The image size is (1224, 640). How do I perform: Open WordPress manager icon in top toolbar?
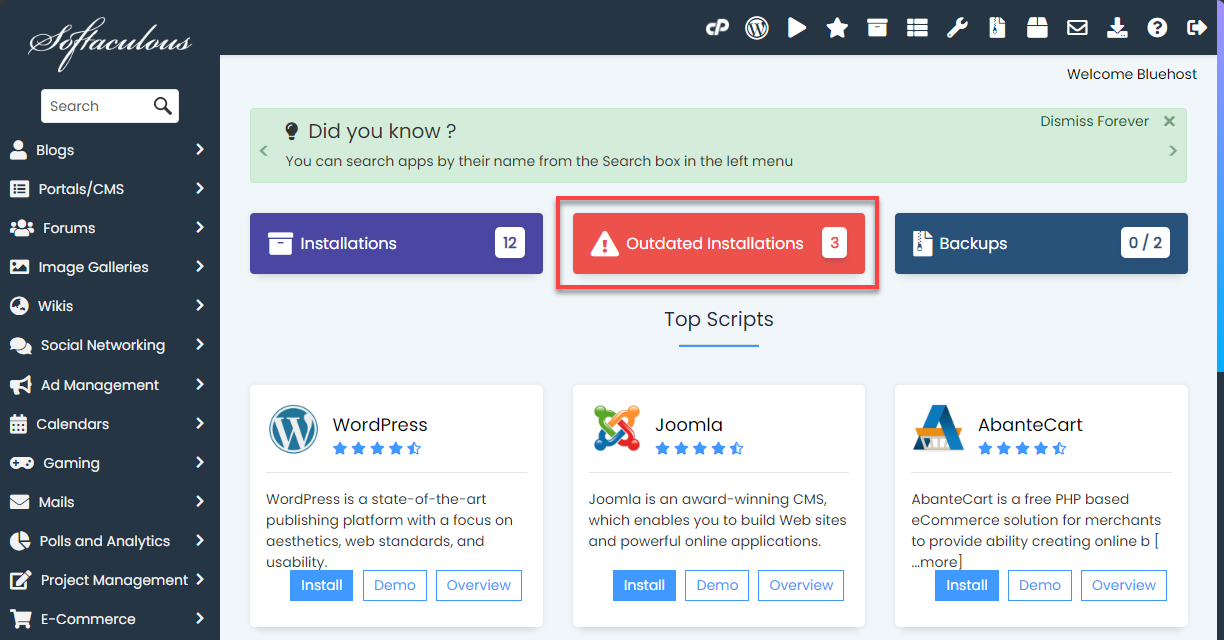click(x=757, y=28)
